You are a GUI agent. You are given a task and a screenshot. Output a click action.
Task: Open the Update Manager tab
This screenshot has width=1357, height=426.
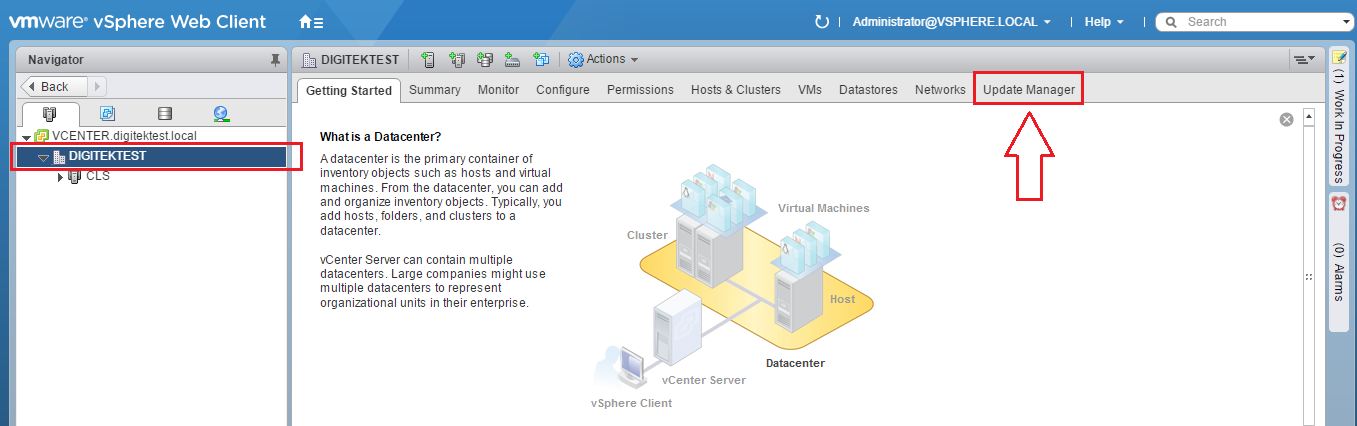point(1029,90)
